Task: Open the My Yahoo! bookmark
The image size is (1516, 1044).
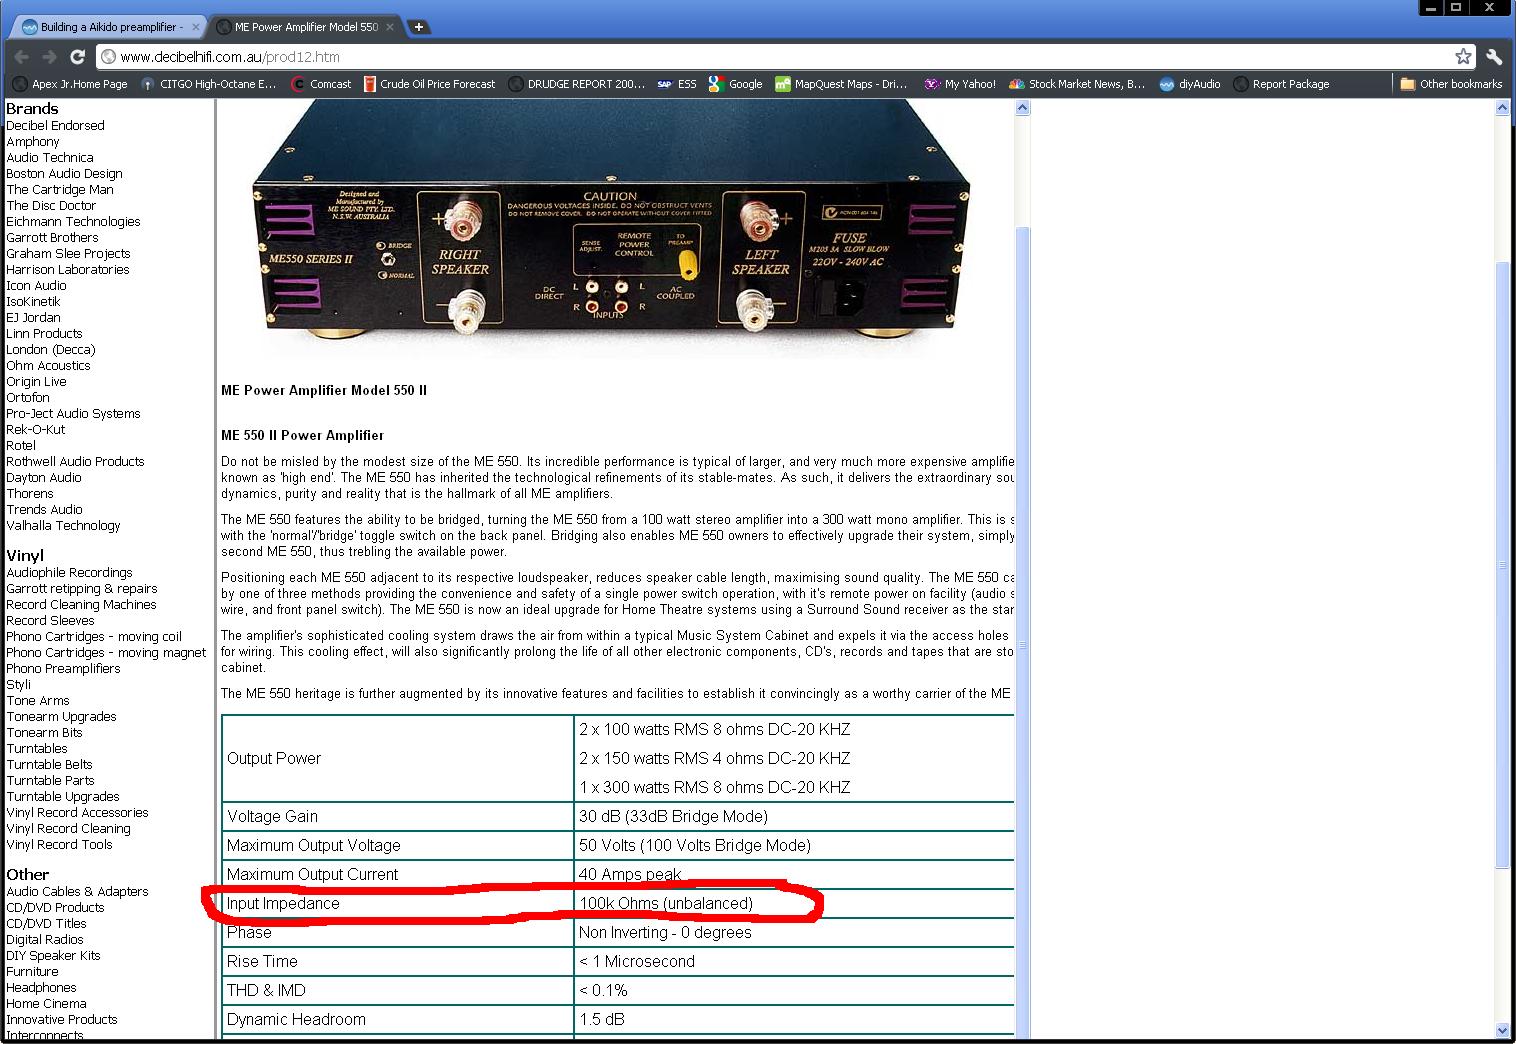Action: coord(960,84)
